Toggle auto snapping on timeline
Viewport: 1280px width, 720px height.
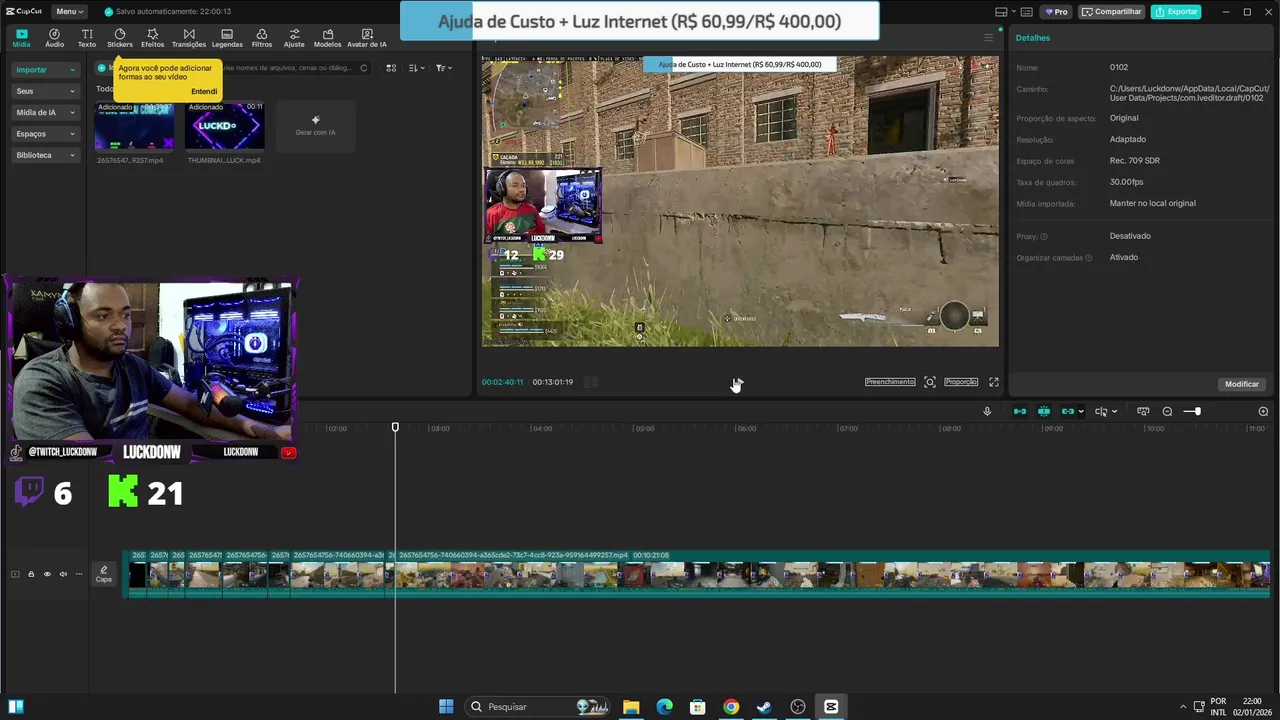tap(1044, 411)
